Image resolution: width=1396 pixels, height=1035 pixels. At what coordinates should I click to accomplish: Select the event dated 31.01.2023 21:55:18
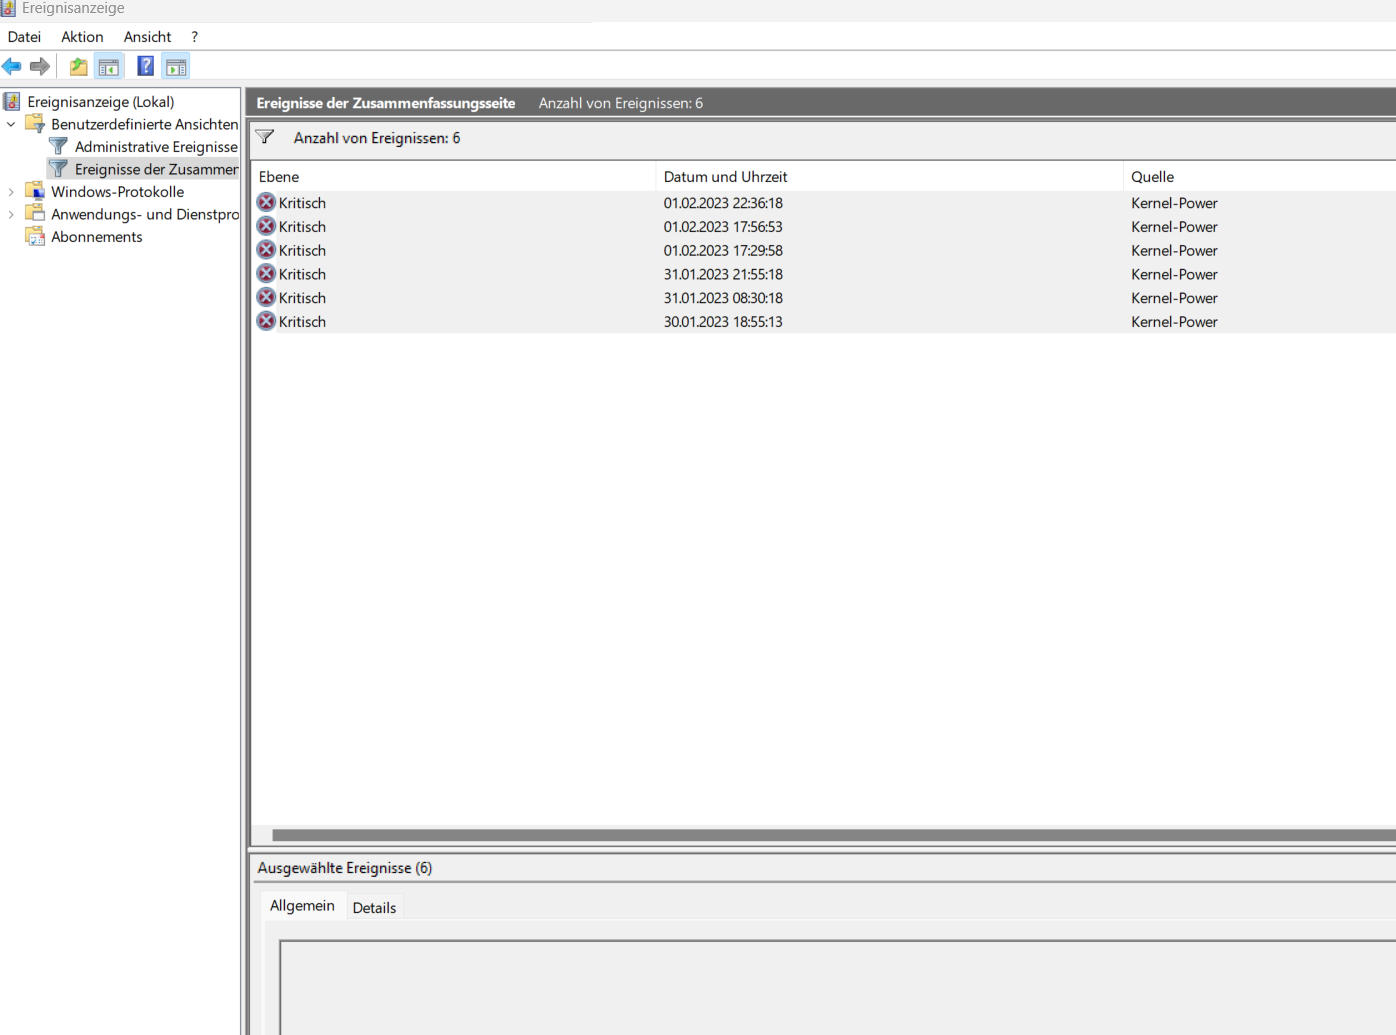tap(823, 274)
